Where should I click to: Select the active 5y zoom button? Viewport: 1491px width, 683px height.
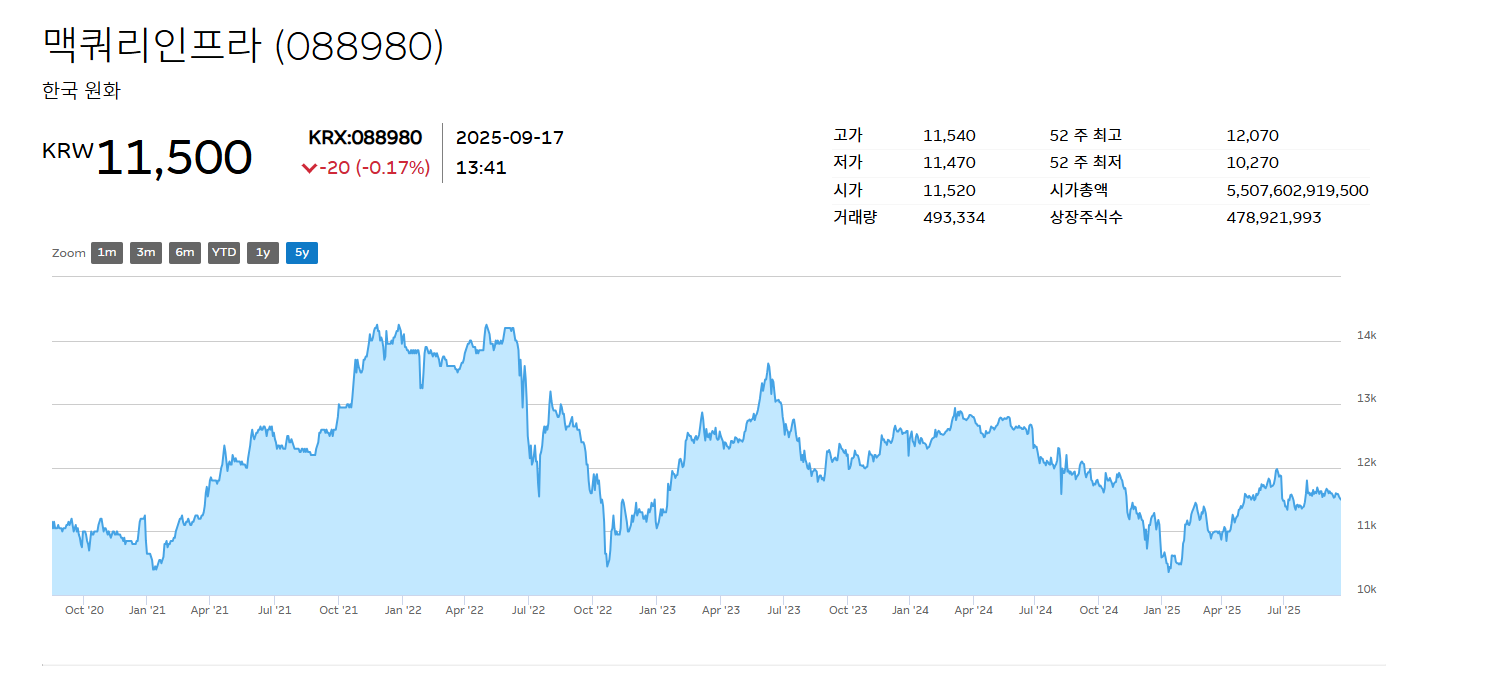302,253
